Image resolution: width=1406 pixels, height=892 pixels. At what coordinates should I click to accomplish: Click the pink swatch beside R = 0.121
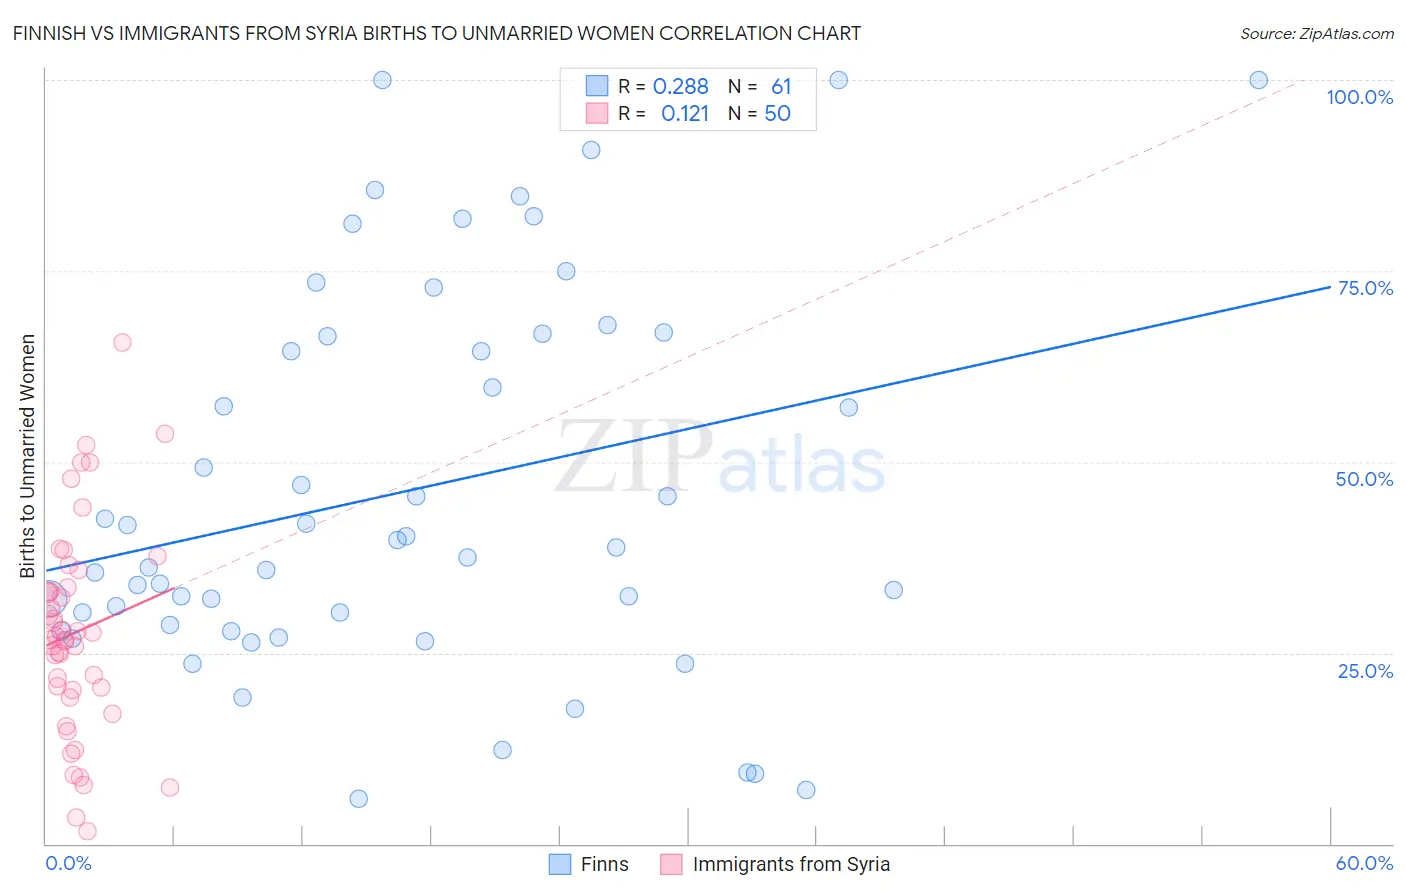597,113
